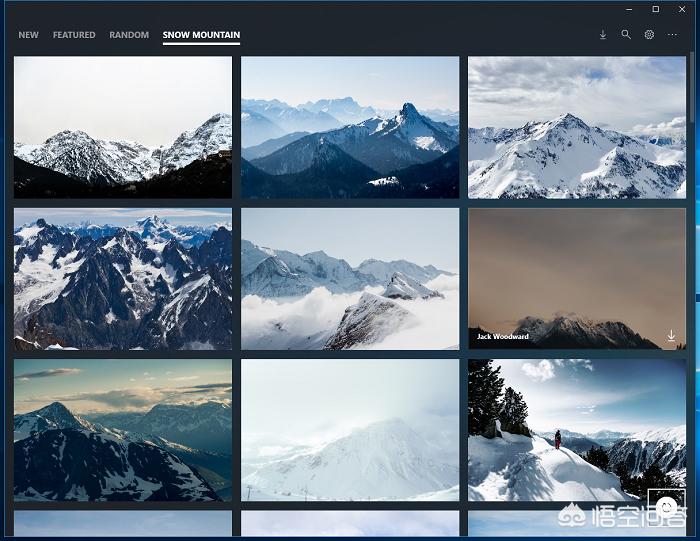Open the settings gear icon

pyautogui.click(x=649, y=35)
